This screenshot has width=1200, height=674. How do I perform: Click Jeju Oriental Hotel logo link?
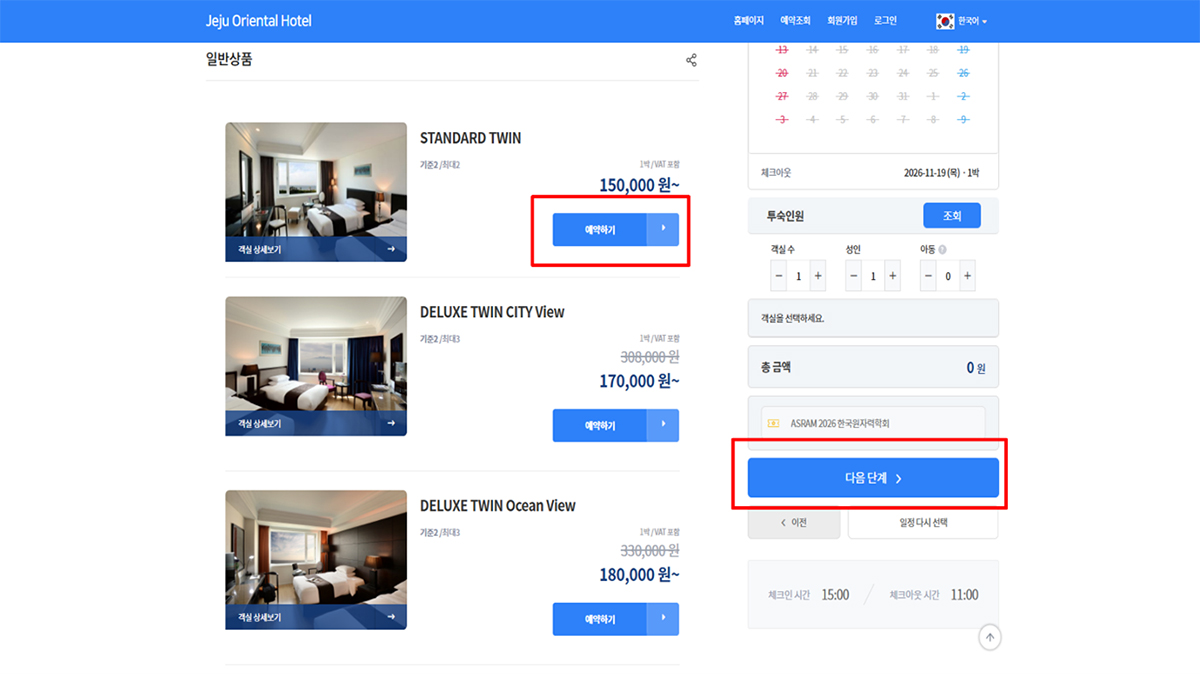coord(259,21)
